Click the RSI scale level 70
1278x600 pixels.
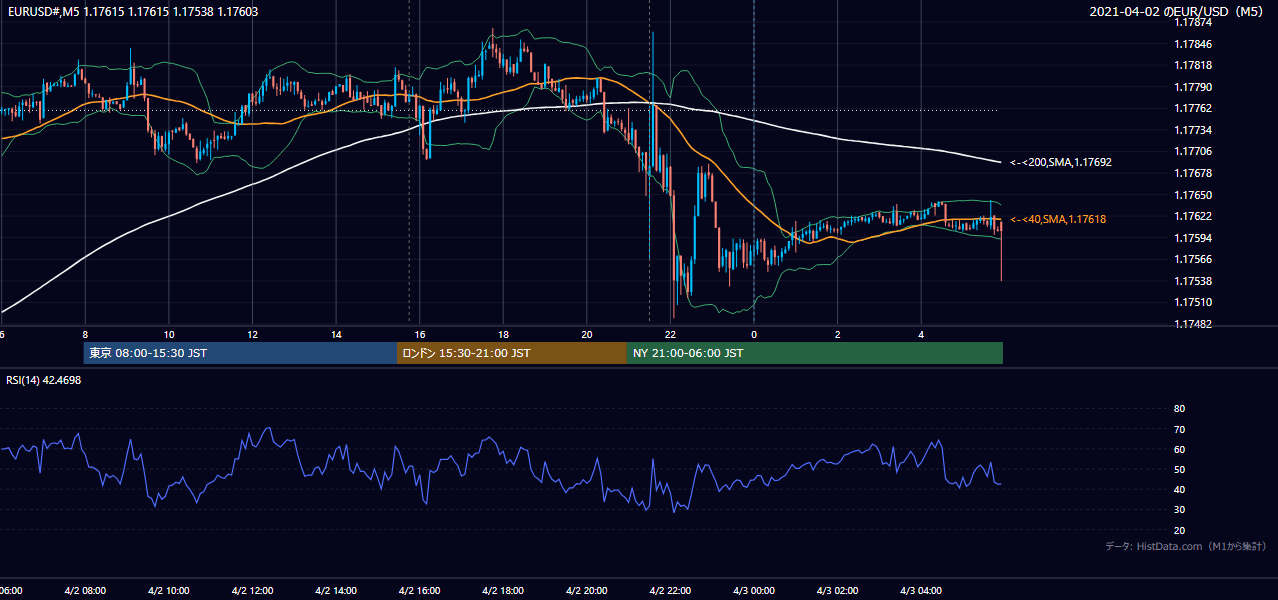pyautogui.click(x=1179, y=429)
